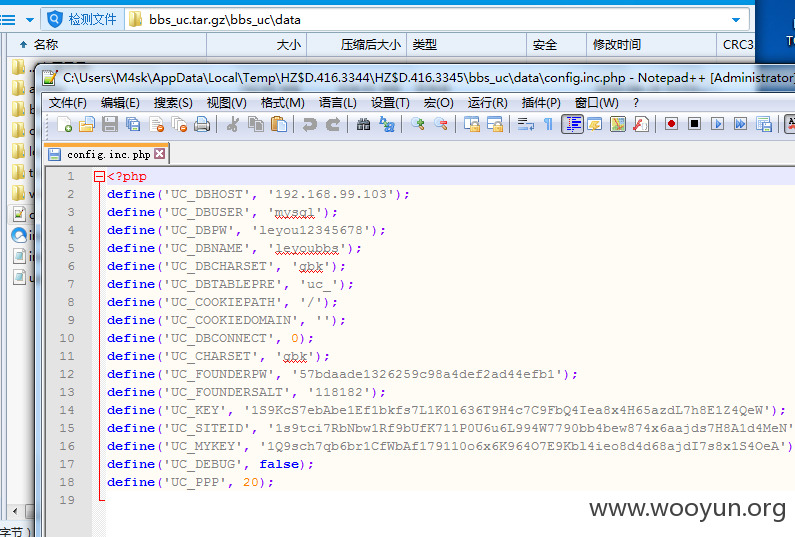Cut selection using scissors icon
Viewport: 795px width, 537px height.
pyautogui.click(x=233, y=124)
